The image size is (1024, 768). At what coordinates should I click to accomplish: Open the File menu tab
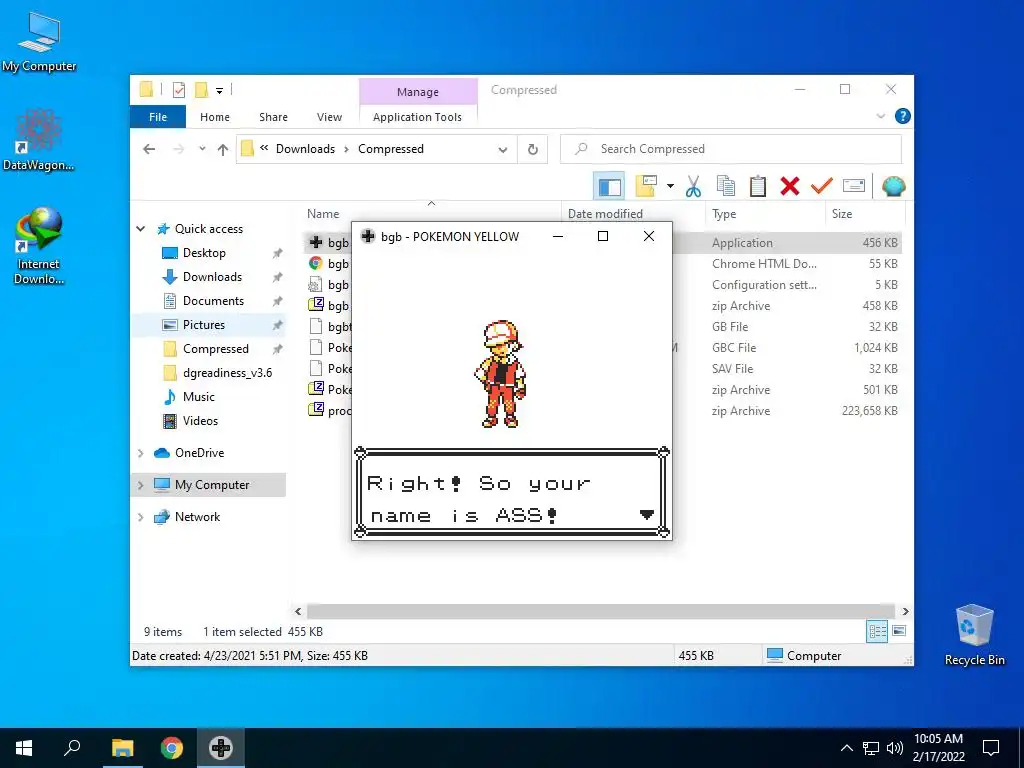pos(158,117)
